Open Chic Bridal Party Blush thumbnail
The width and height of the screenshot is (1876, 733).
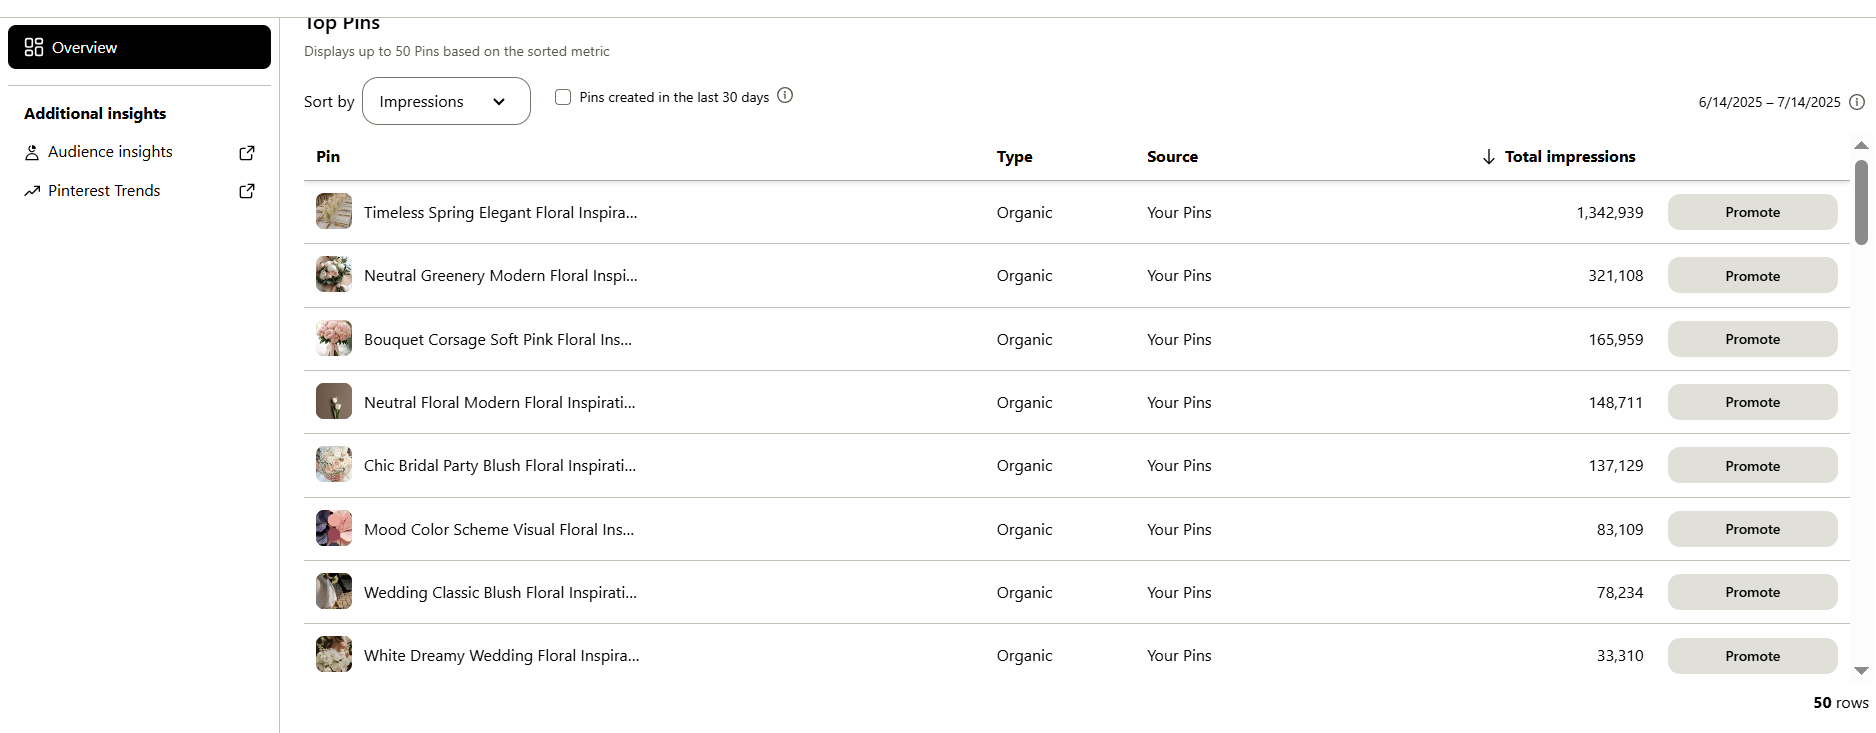pos(334,465)
